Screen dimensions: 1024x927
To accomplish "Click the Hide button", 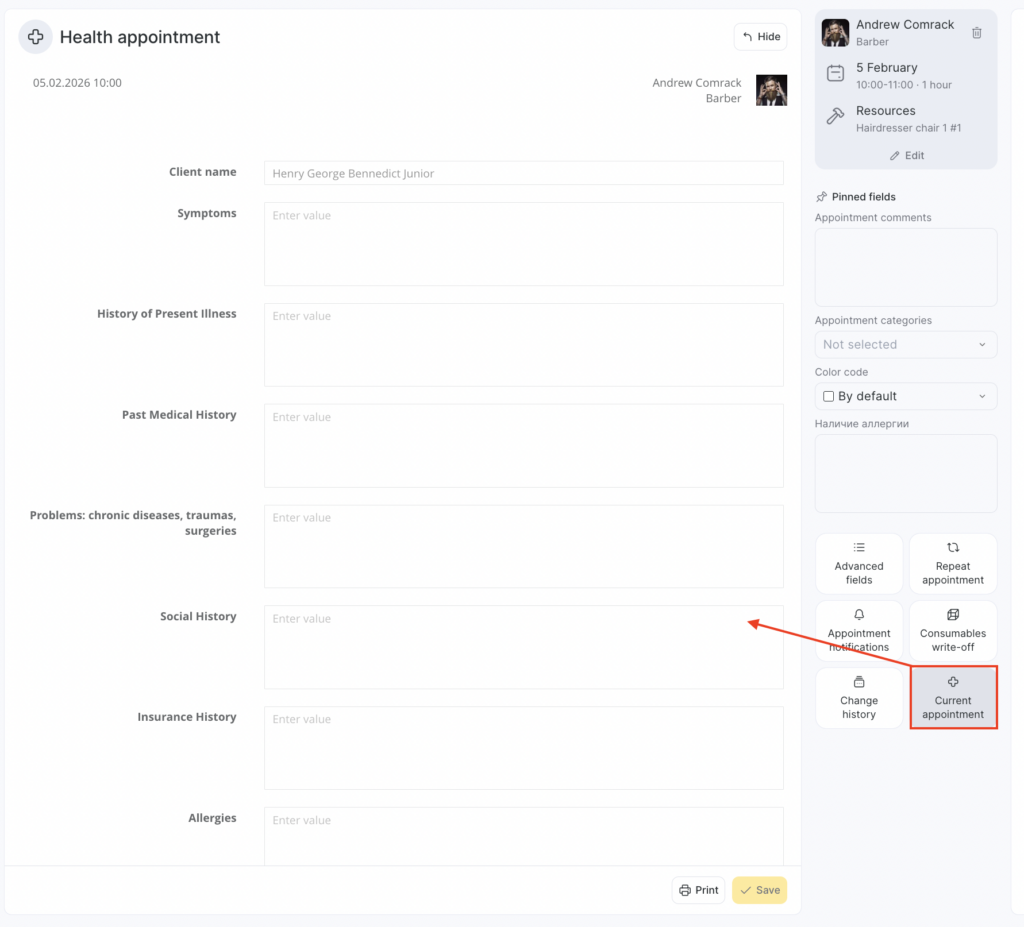I will click(x=760, y=37).
